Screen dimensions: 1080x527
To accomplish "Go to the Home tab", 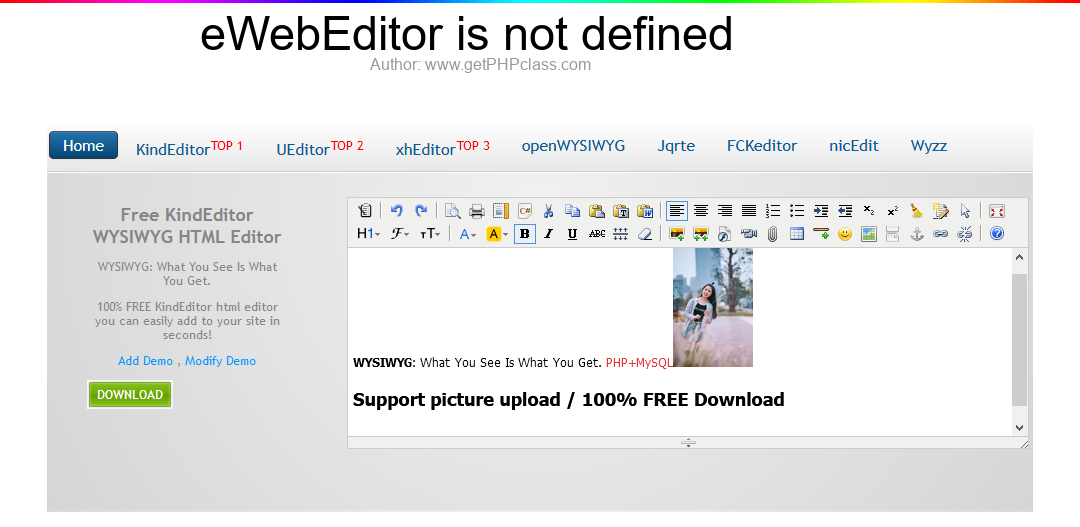I will tap(83, 145).
